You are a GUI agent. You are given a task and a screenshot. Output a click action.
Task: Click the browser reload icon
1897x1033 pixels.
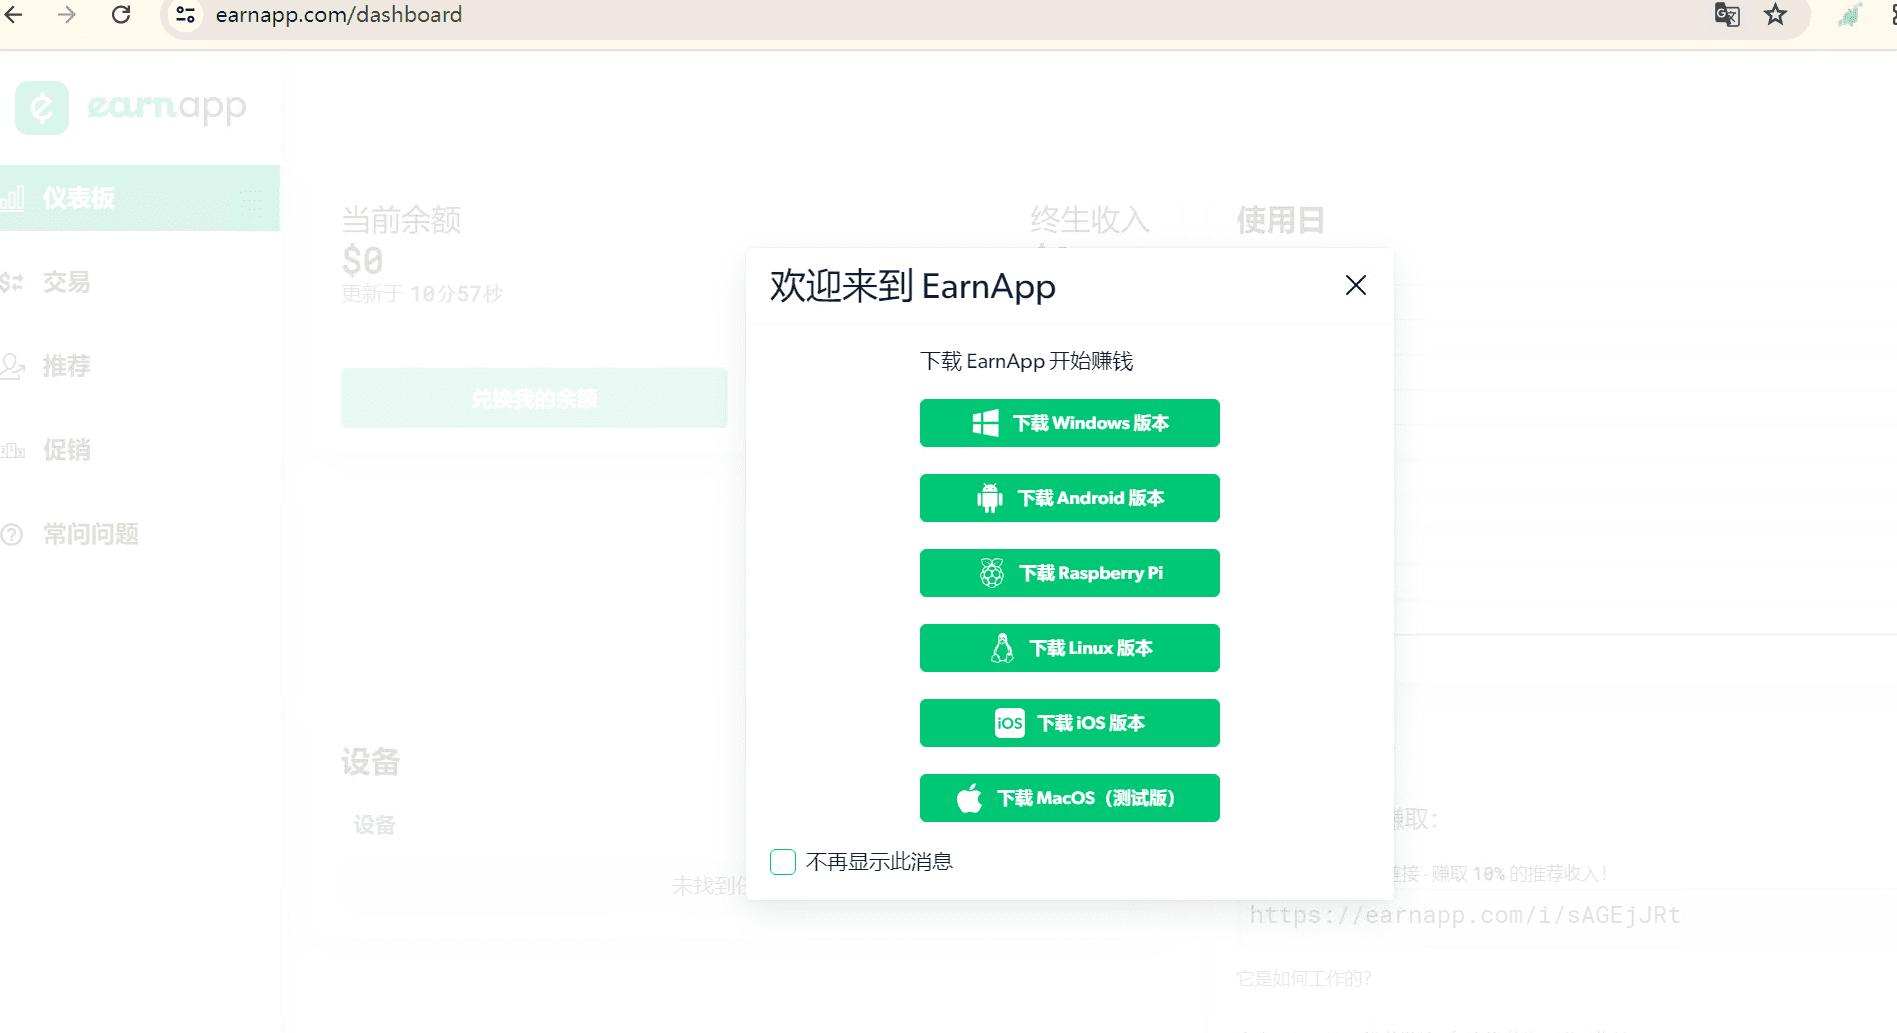(122, 15)
